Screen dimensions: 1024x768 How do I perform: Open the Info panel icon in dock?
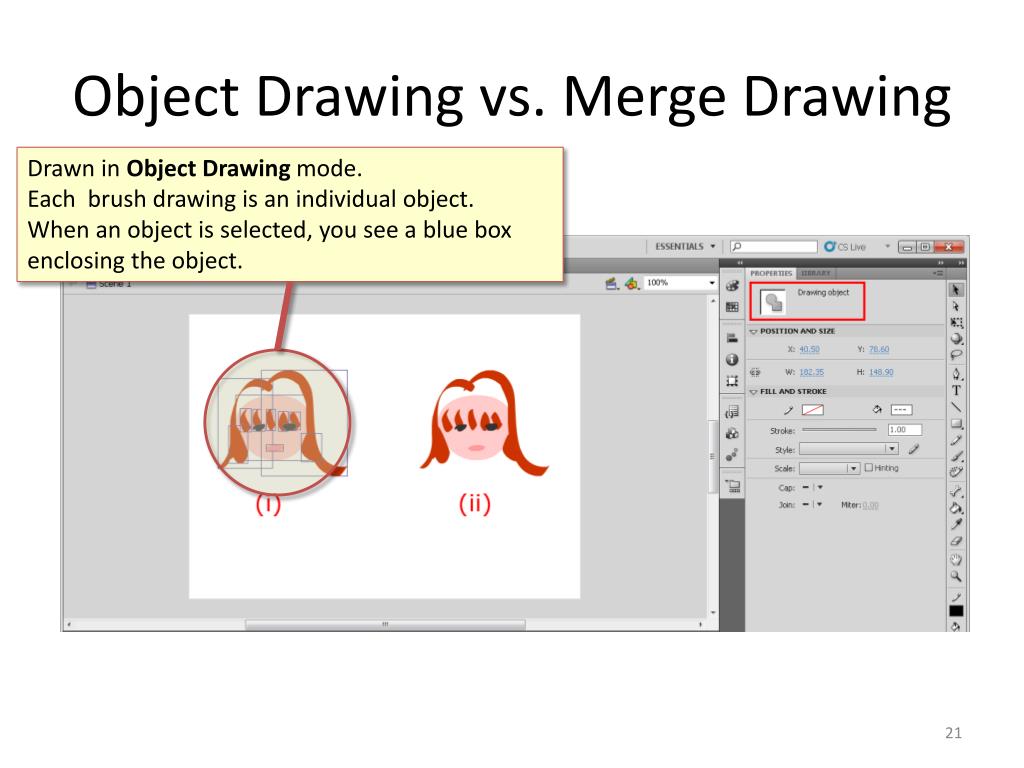(x=732, y=359)
